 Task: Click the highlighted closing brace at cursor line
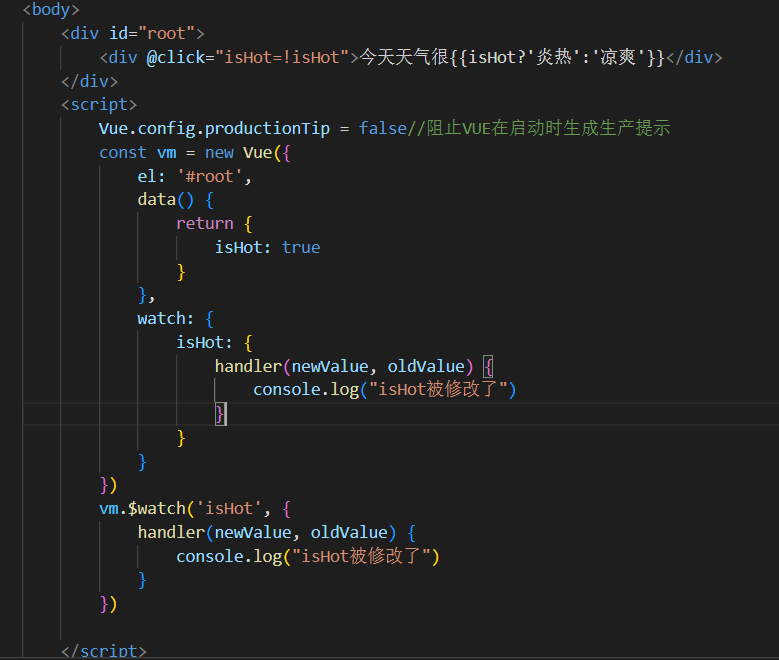(x=220, y=413)
